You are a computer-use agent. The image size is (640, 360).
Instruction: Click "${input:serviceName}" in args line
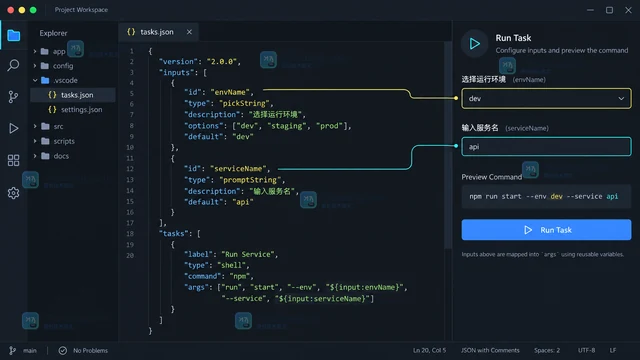(x=323, y=299)
